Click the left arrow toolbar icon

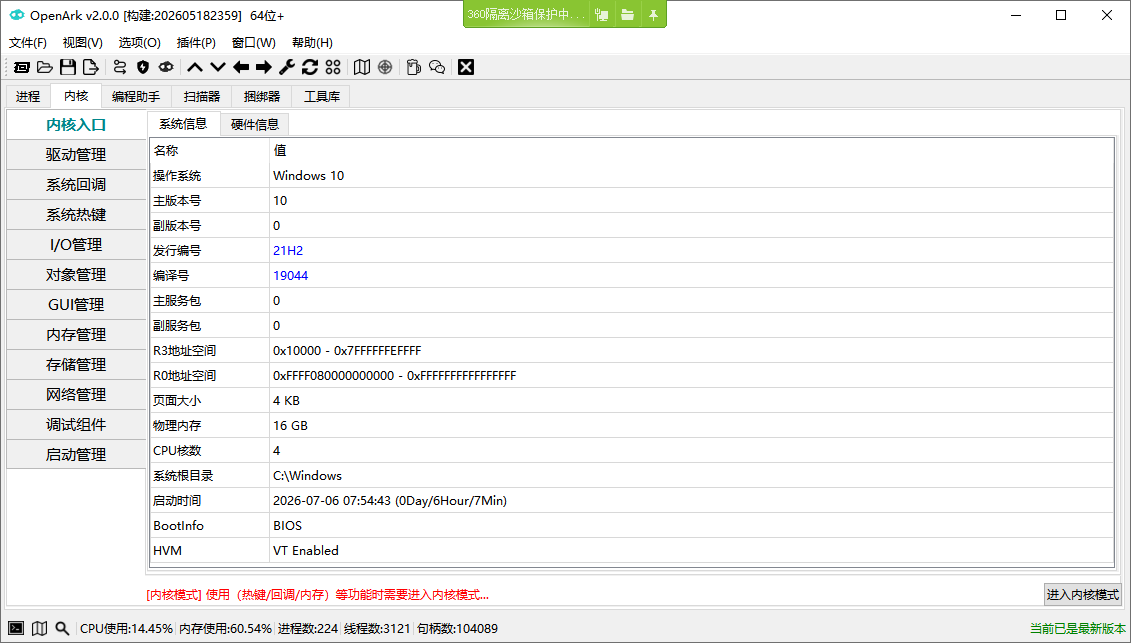pyautogui.click(x=241, y=67)
